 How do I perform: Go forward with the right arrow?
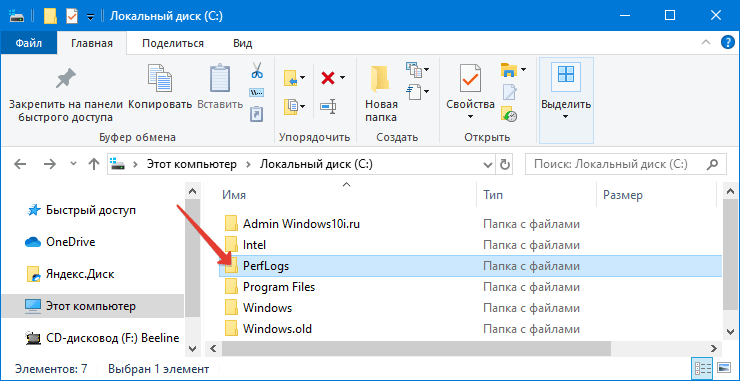coord(50,164)
